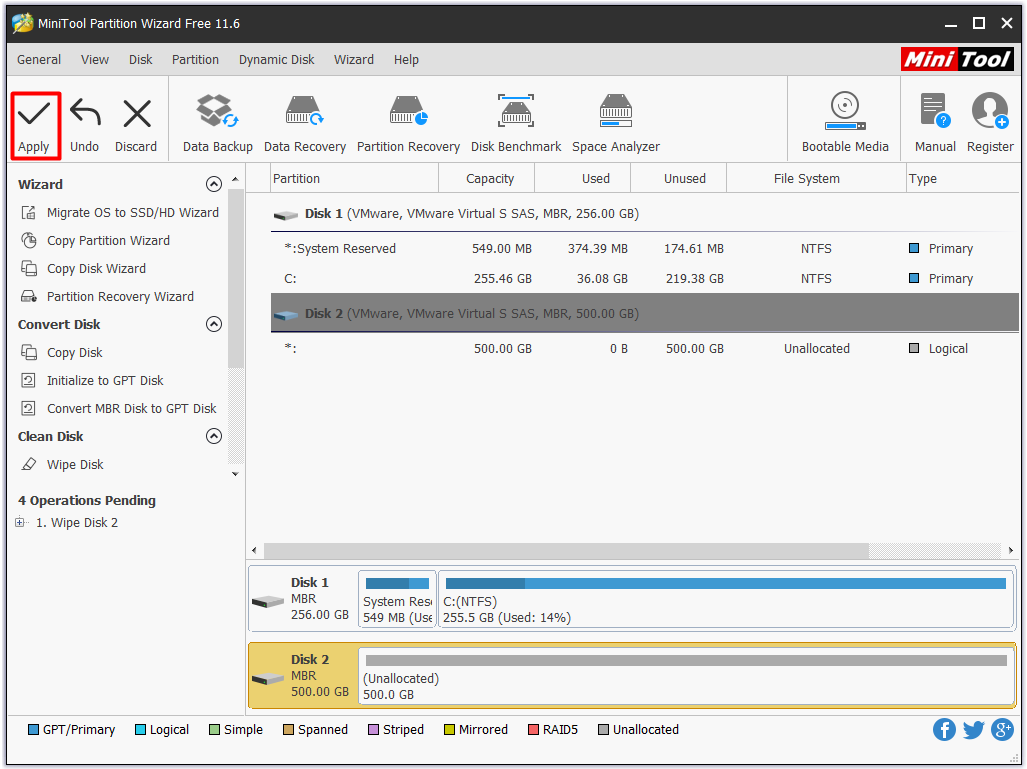Image resolution: width=1027 pixels, height=769 pixels.
Task: Click Unallocated 500.0 GB block in disk map
Action: (x=686, y=677)
